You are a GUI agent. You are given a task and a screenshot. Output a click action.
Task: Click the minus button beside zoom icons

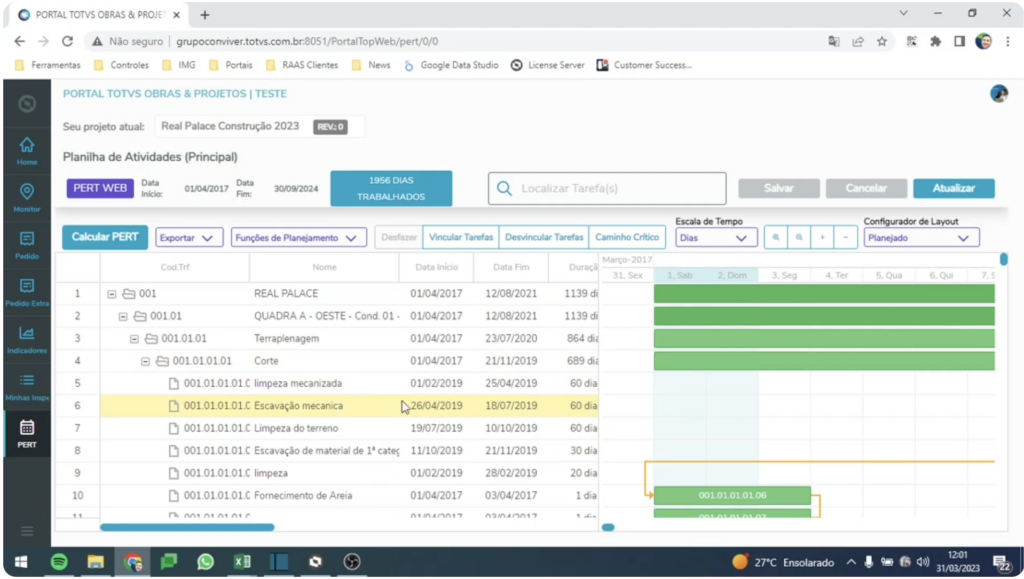tap(846, 238)
